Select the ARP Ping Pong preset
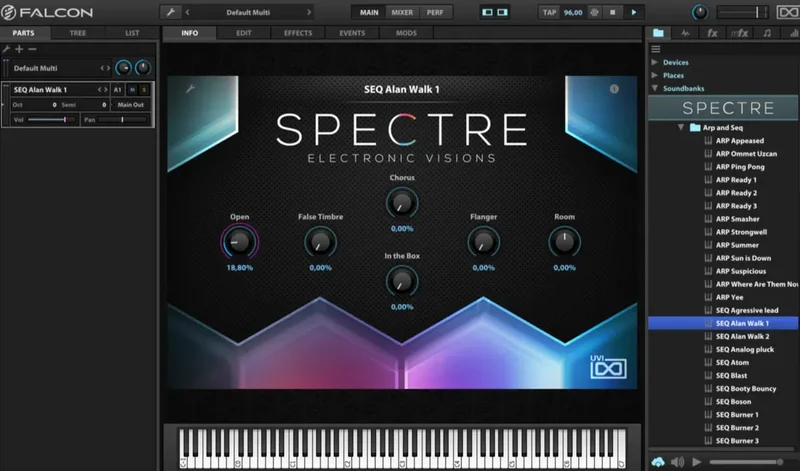The width and height of the screenshot is (800, 471). [740, 167]
